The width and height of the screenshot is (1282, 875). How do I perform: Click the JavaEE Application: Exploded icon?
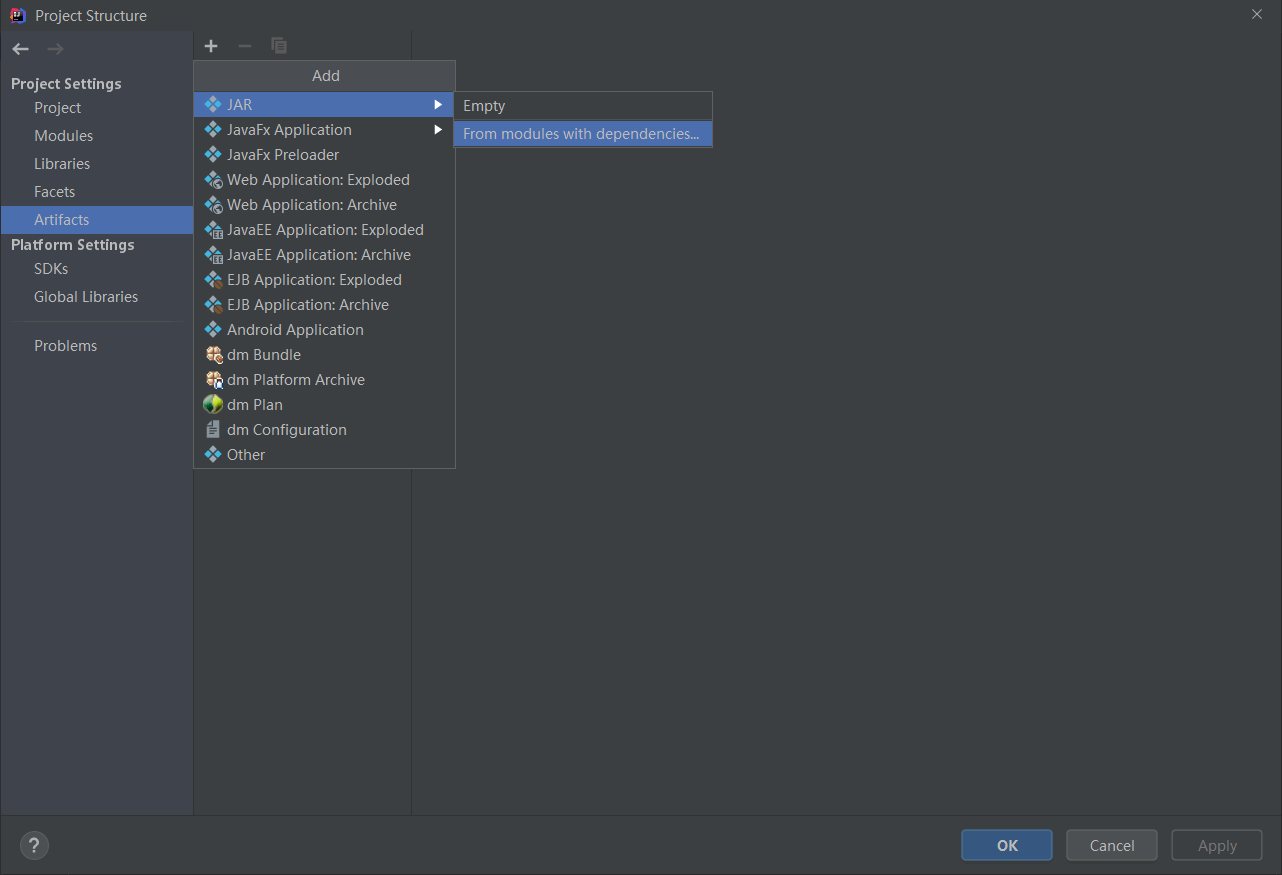(212, 229)
